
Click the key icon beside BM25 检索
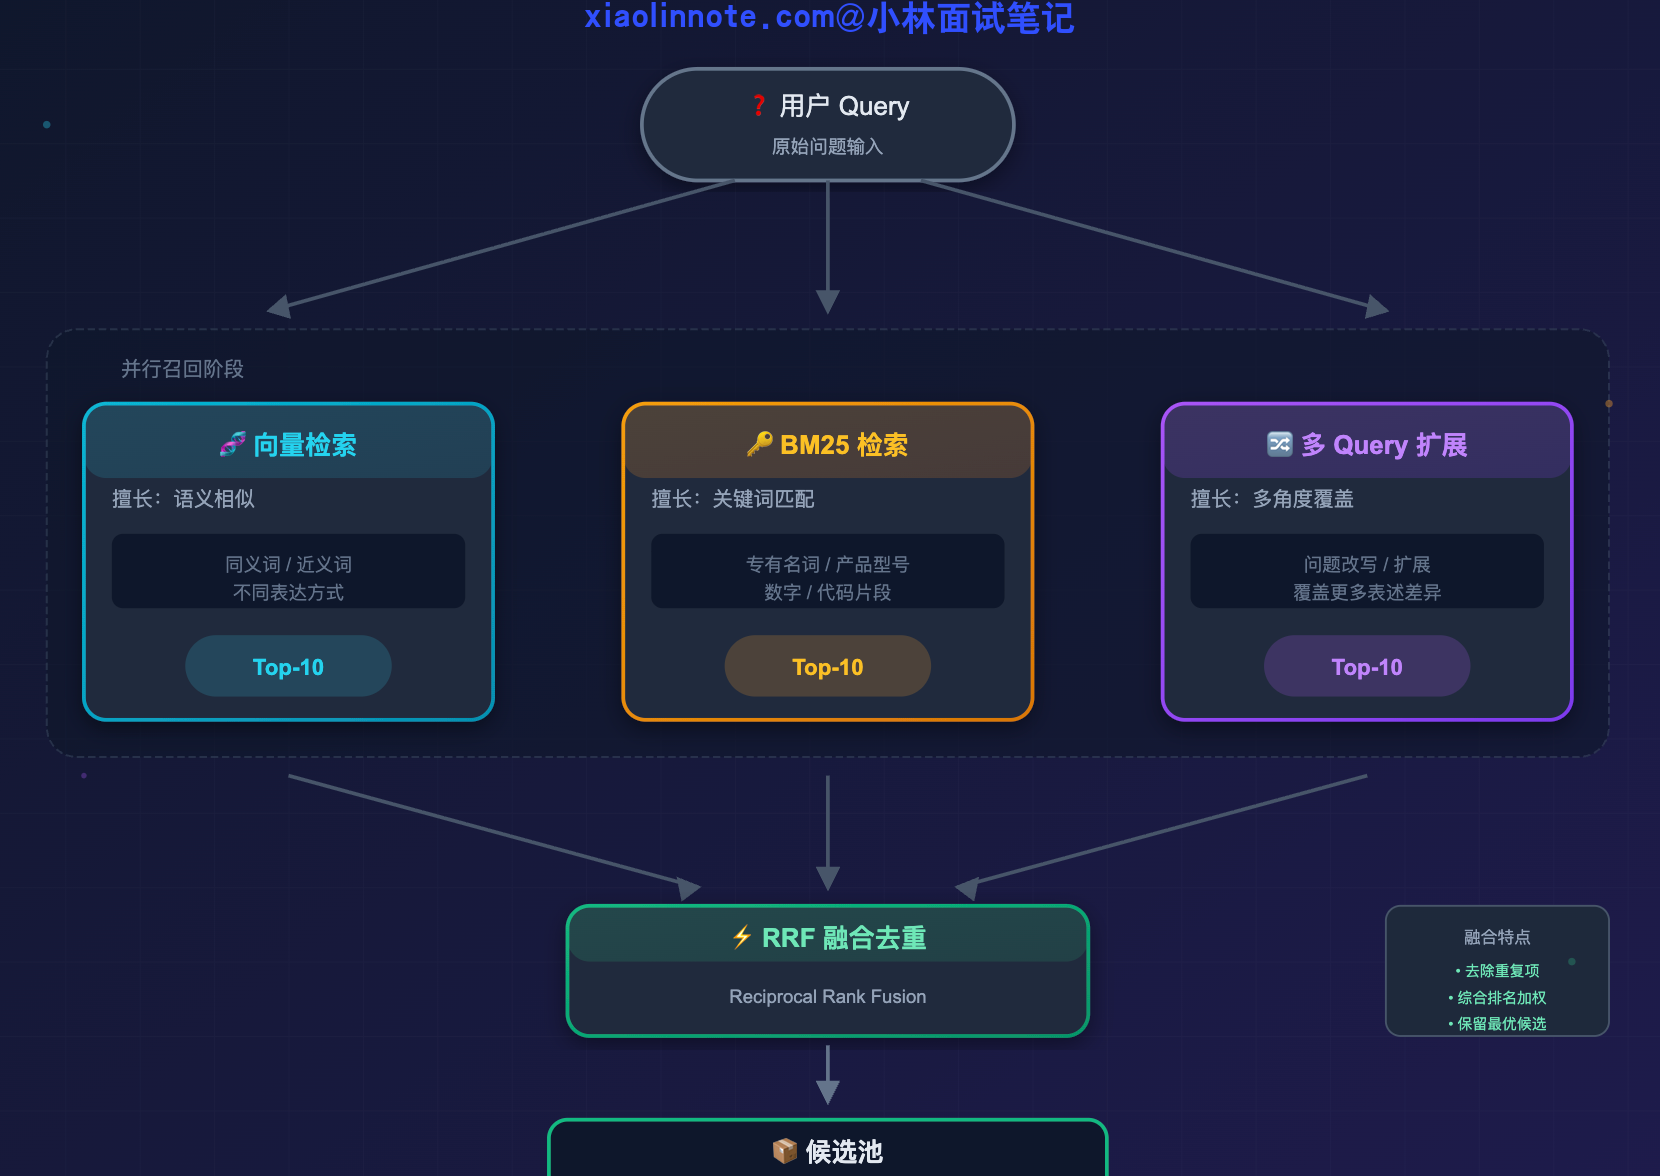tap(759, 444)
